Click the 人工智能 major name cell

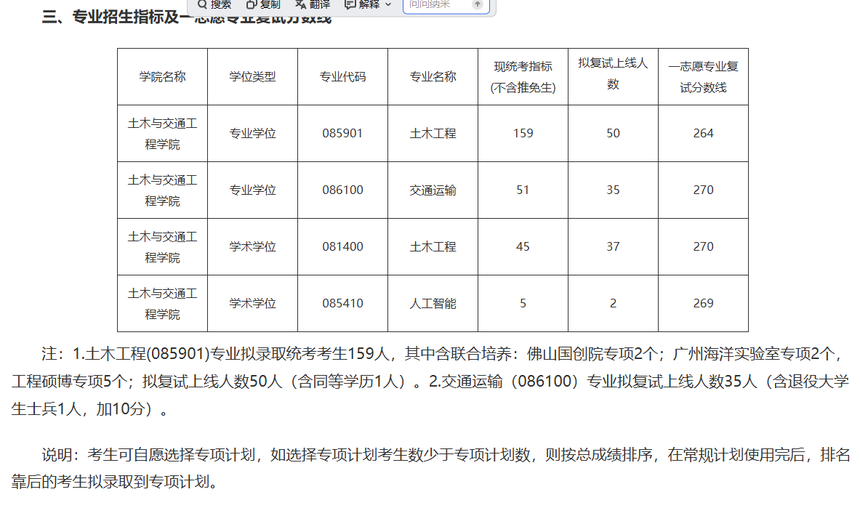tap(432, 303)
